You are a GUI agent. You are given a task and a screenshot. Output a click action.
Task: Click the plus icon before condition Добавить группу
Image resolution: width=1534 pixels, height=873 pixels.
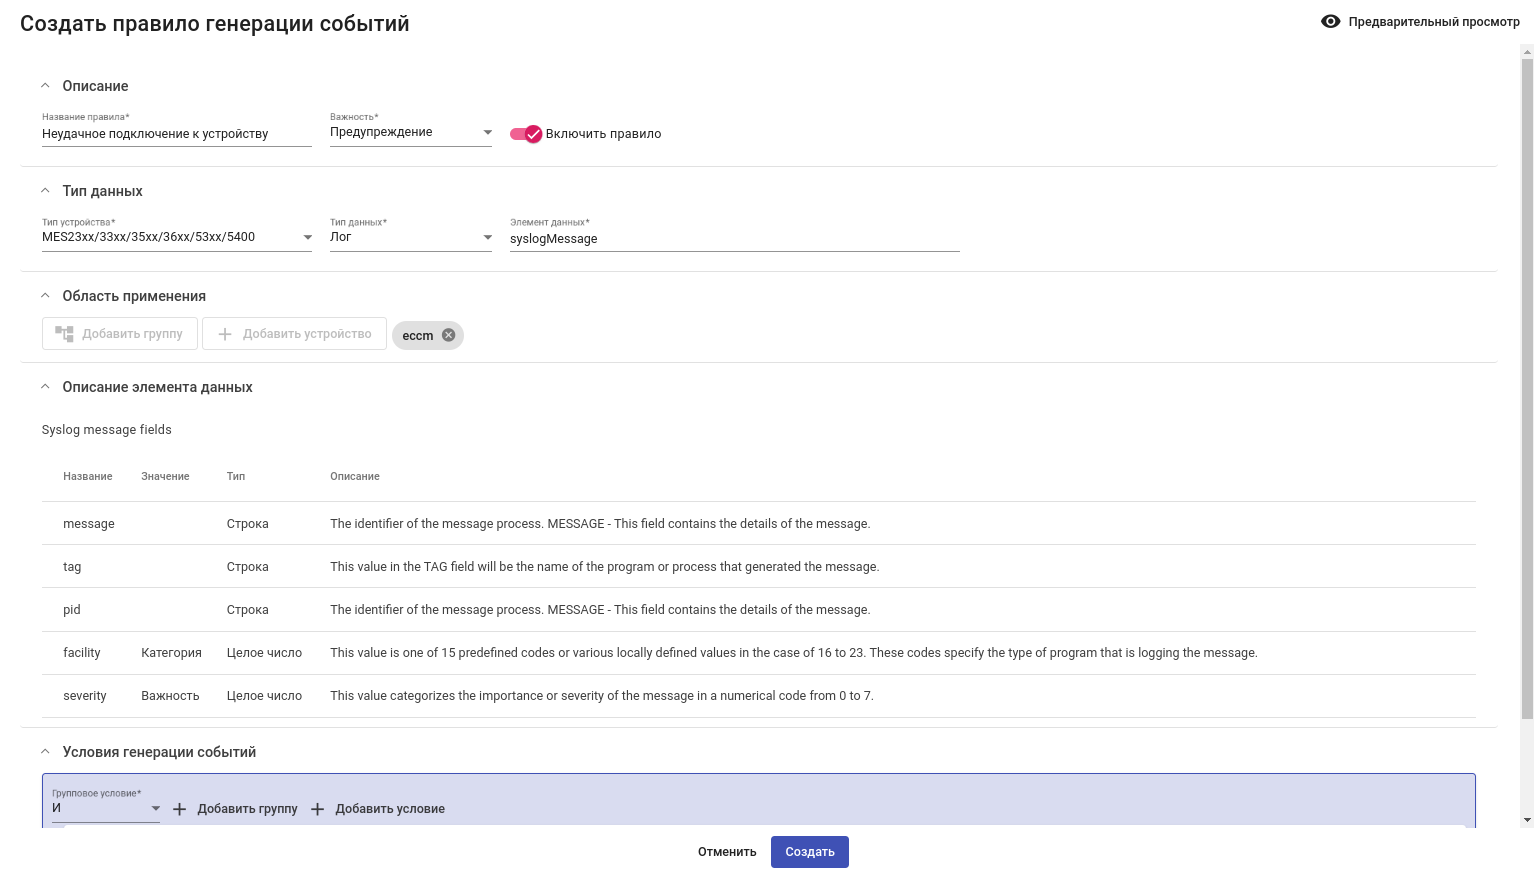coord(180,809)
